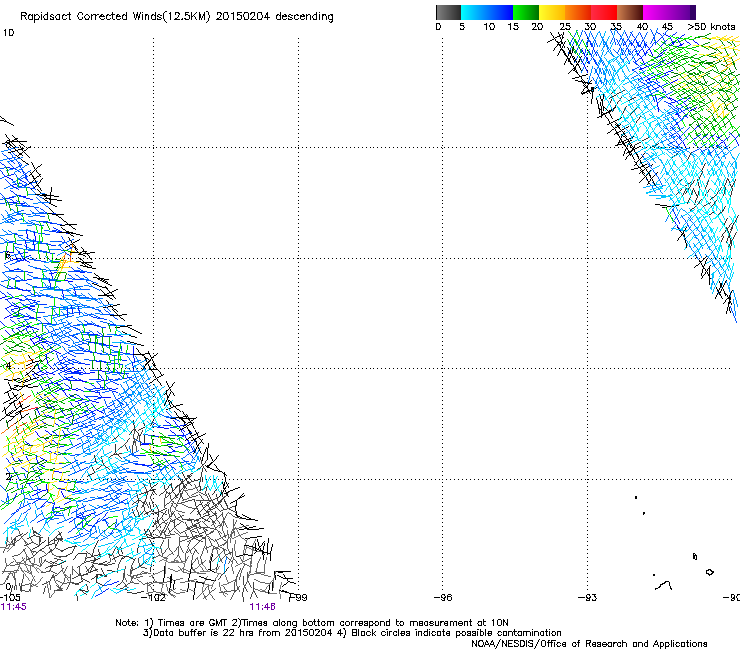The width and height of the screenshot is (740, 650).
Task: Click the '-105' longitude axis label
Action: coord(10,598)
